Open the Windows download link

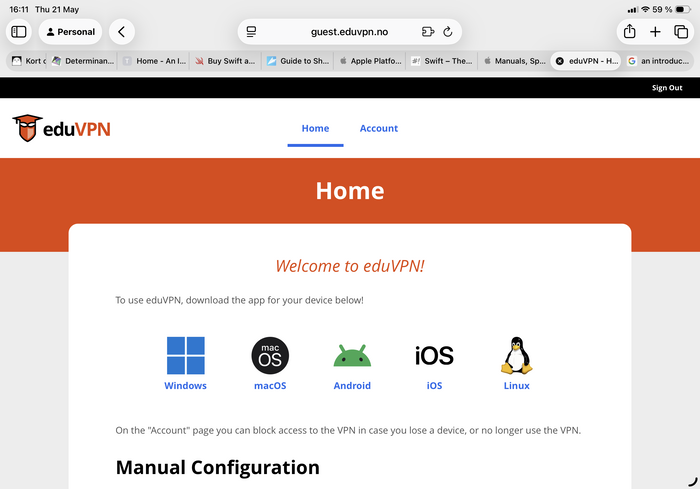185,386
